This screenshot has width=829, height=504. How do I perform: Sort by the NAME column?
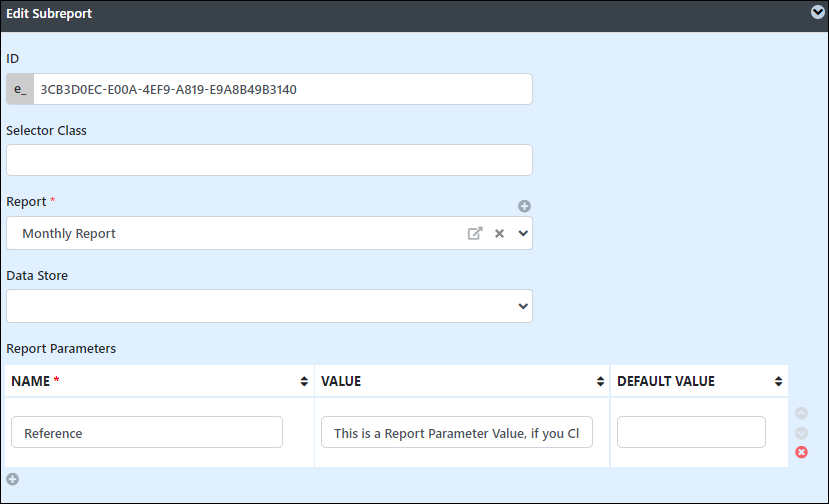point(304,381)
